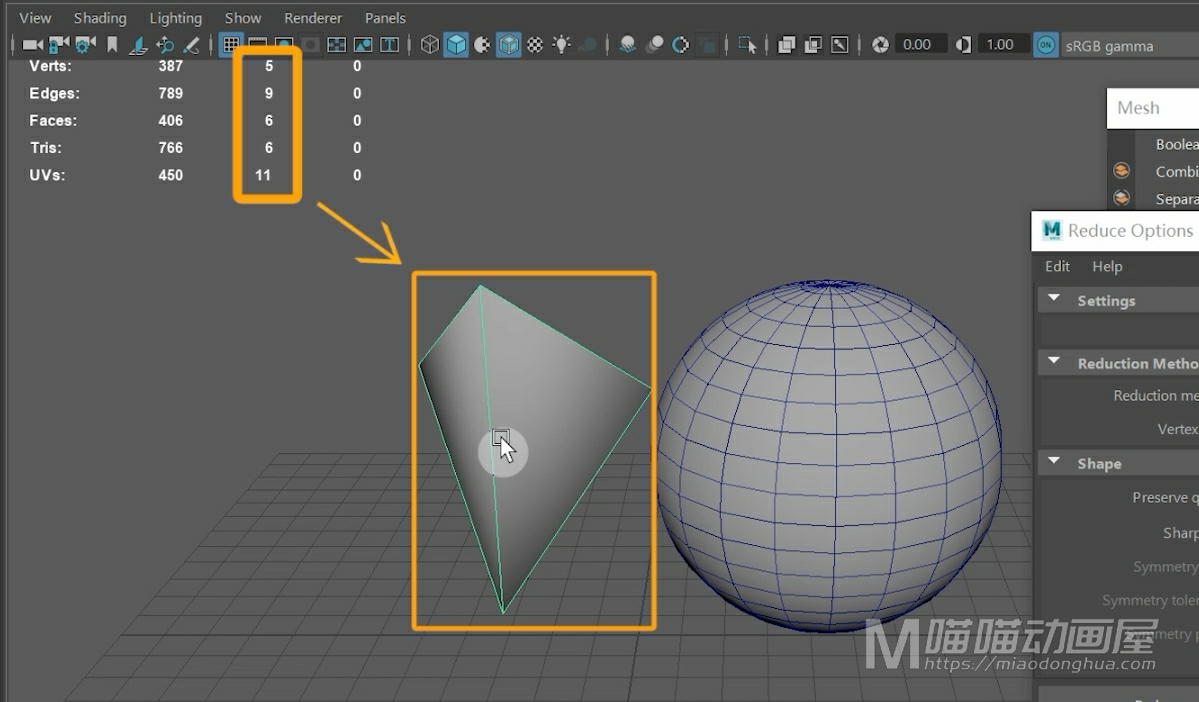Toggle the color management ON button
The image size is (1199, 702).
tap(1045, 45)
